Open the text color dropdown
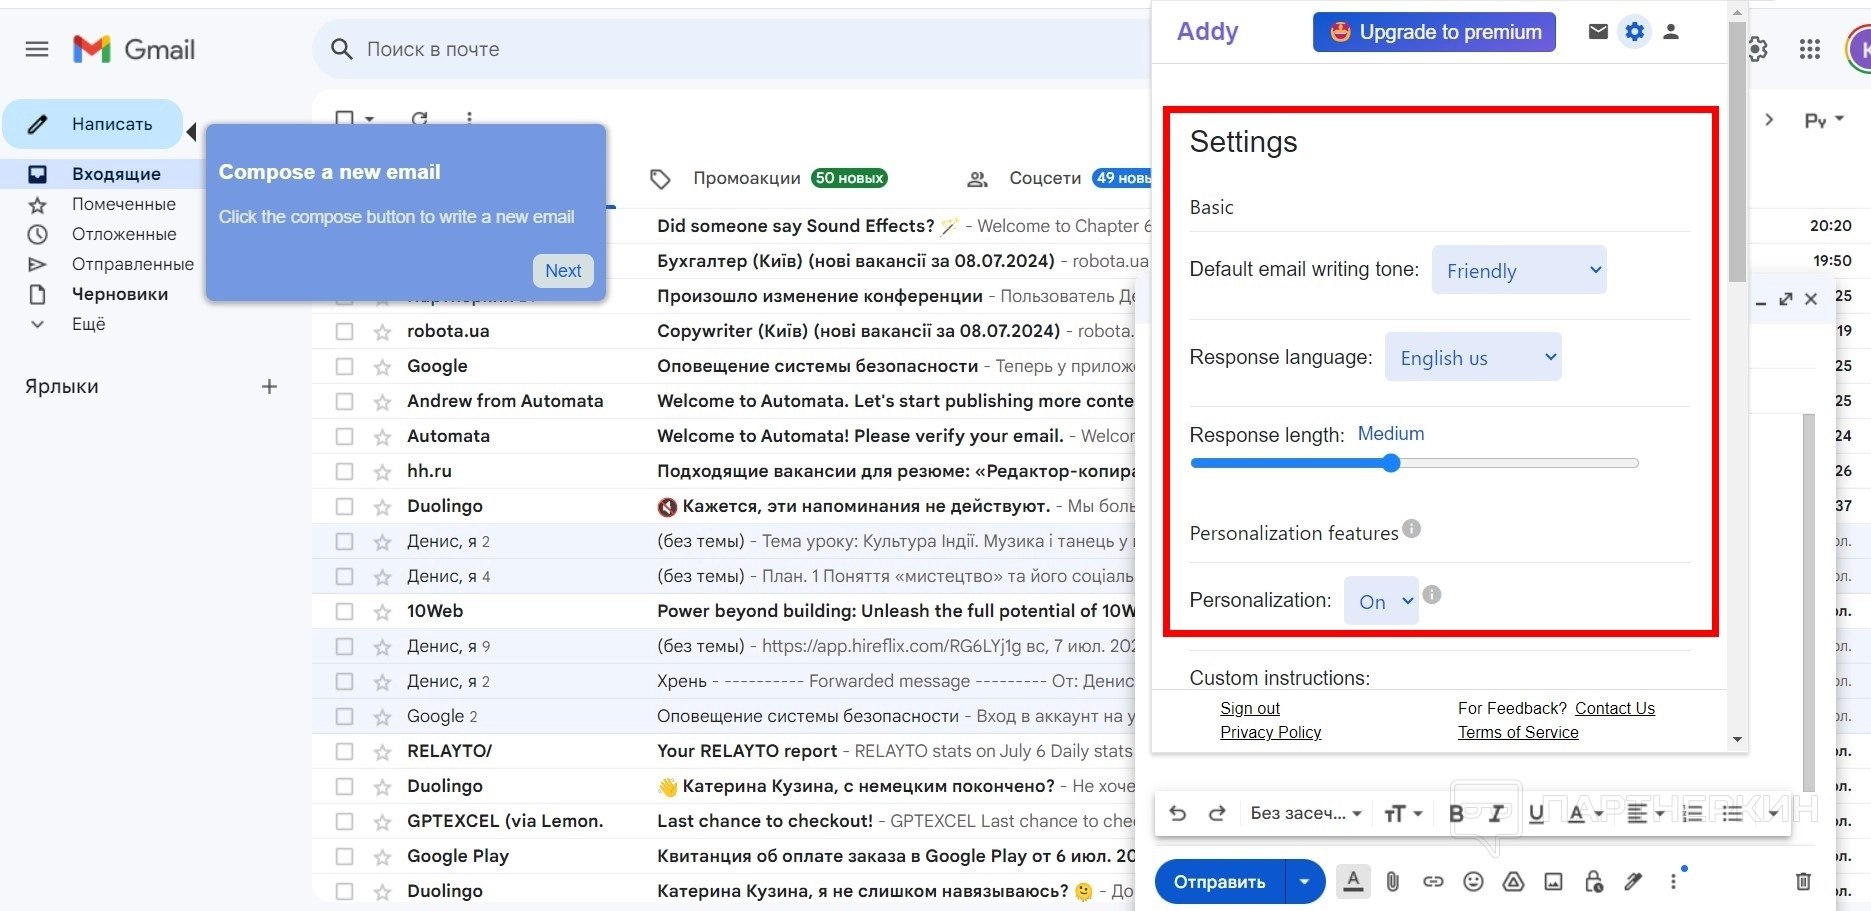The width and height of the screenshot is (1871, 911). point(1584,814)
